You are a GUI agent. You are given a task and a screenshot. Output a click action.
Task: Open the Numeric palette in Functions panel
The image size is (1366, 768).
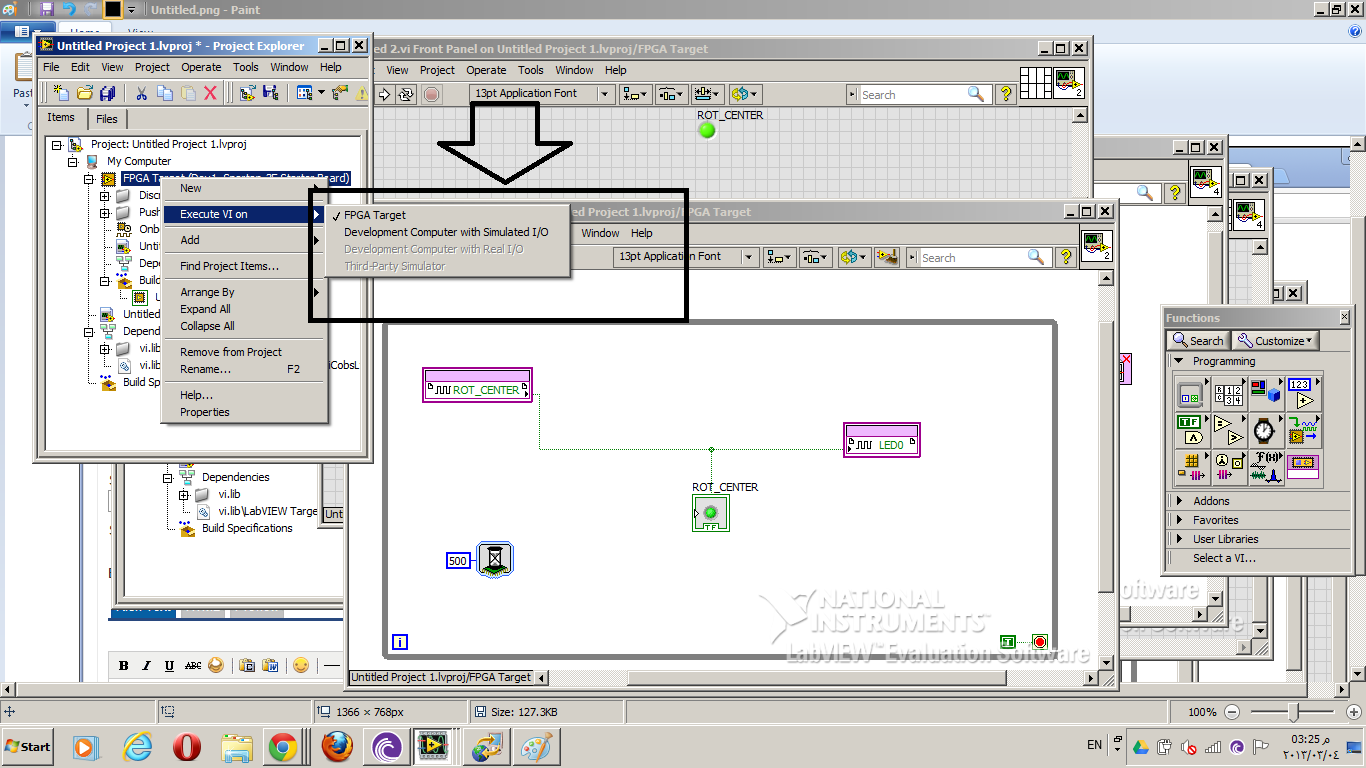pos(1303,392)
